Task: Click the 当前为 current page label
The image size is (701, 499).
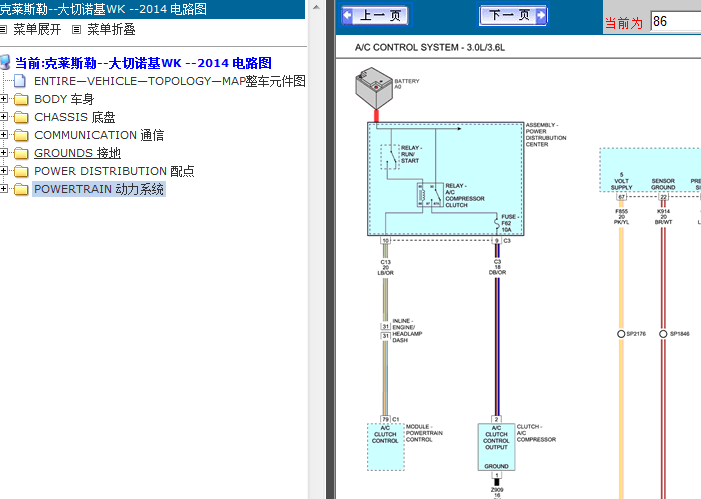Action: 624,23
